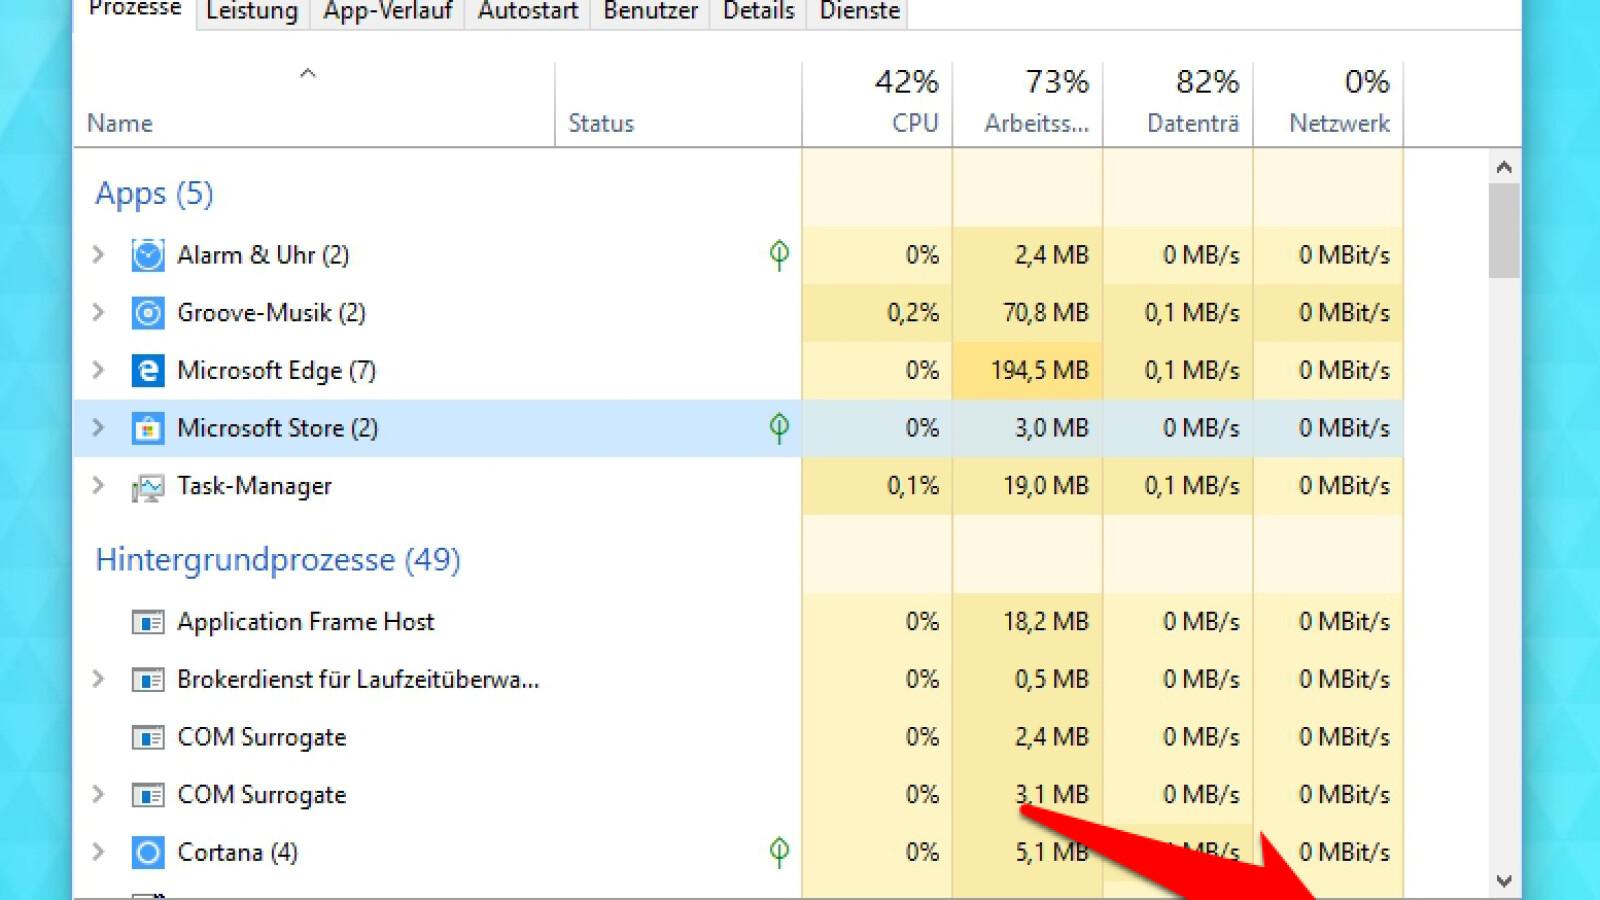Viewport: 1600px width, 900px height.
Task: Select the Apps (5) group heading
Action: point(154,193)
